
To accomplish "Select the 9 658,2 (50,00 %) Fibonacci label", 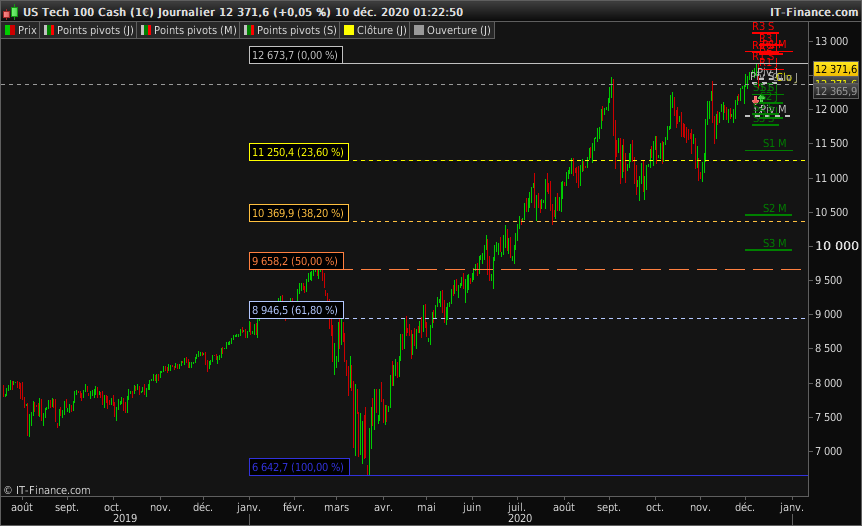I will [x=296, y=261].
